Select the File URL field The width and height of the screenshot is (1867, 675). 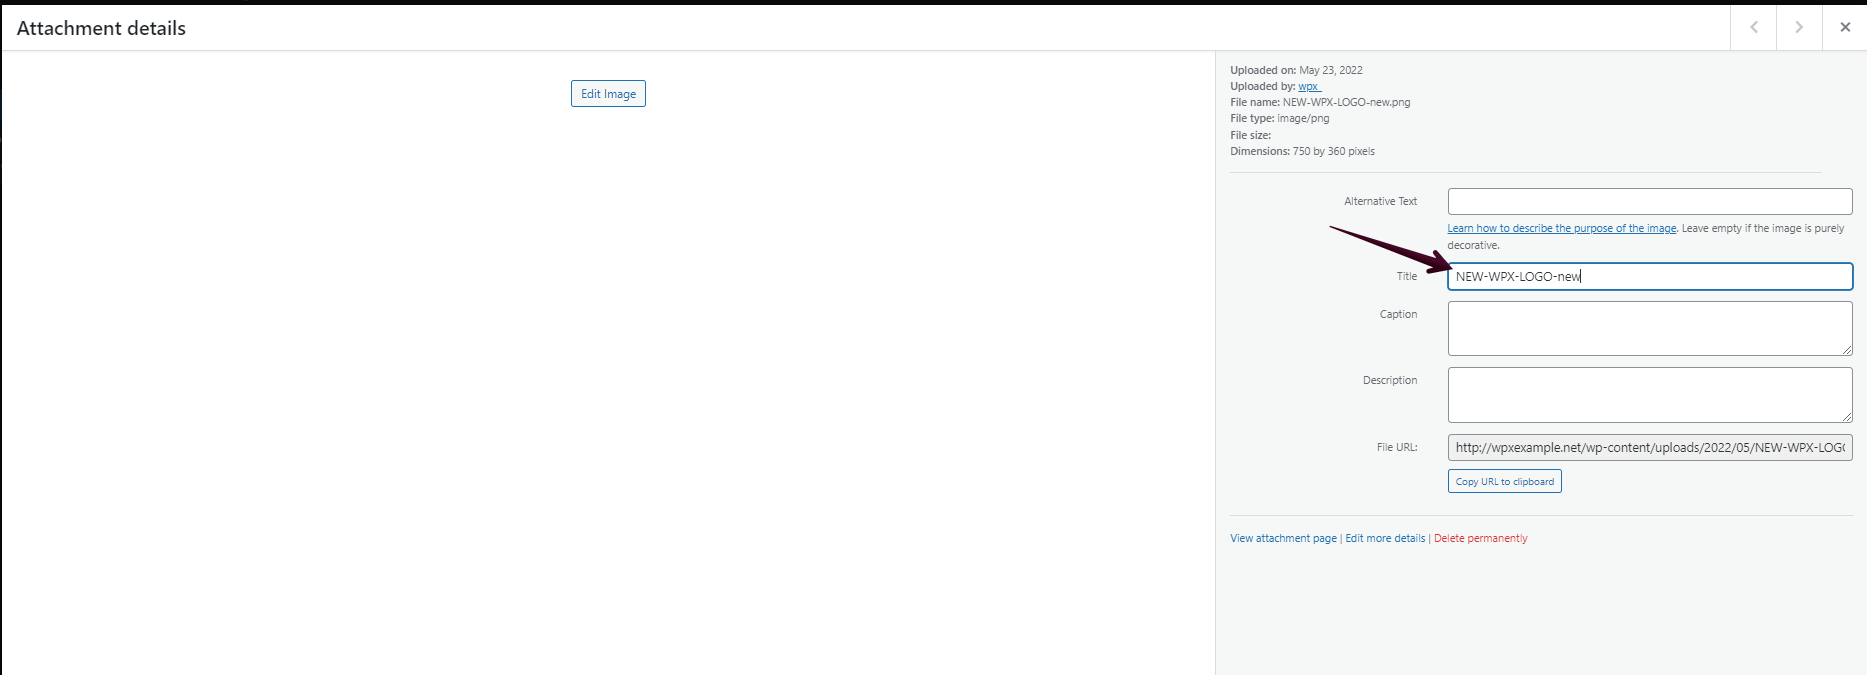[1649, 448]
